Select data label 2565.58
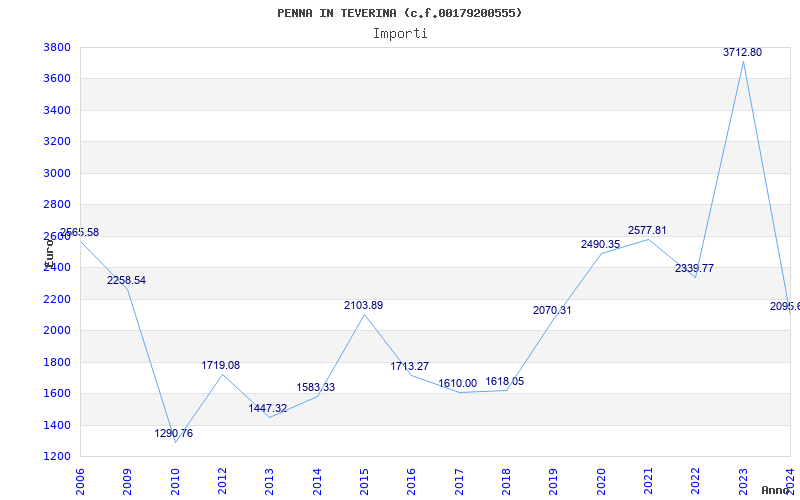The height and width of the screenshot is (500, 800). 80,232
